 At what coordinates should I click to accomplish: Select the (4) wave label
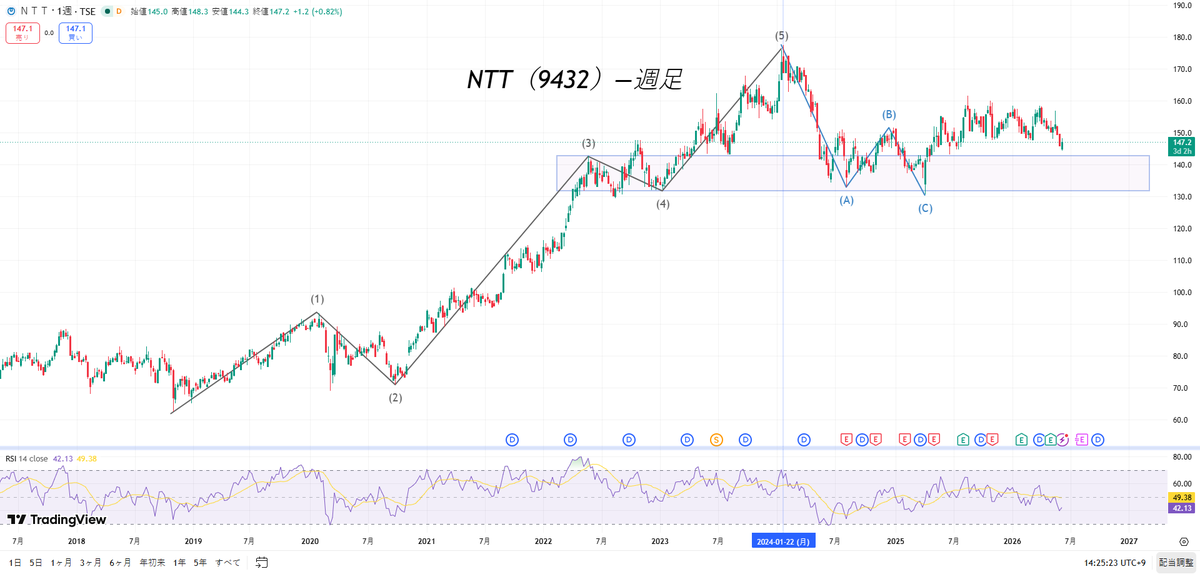click(x=663, y=204)
